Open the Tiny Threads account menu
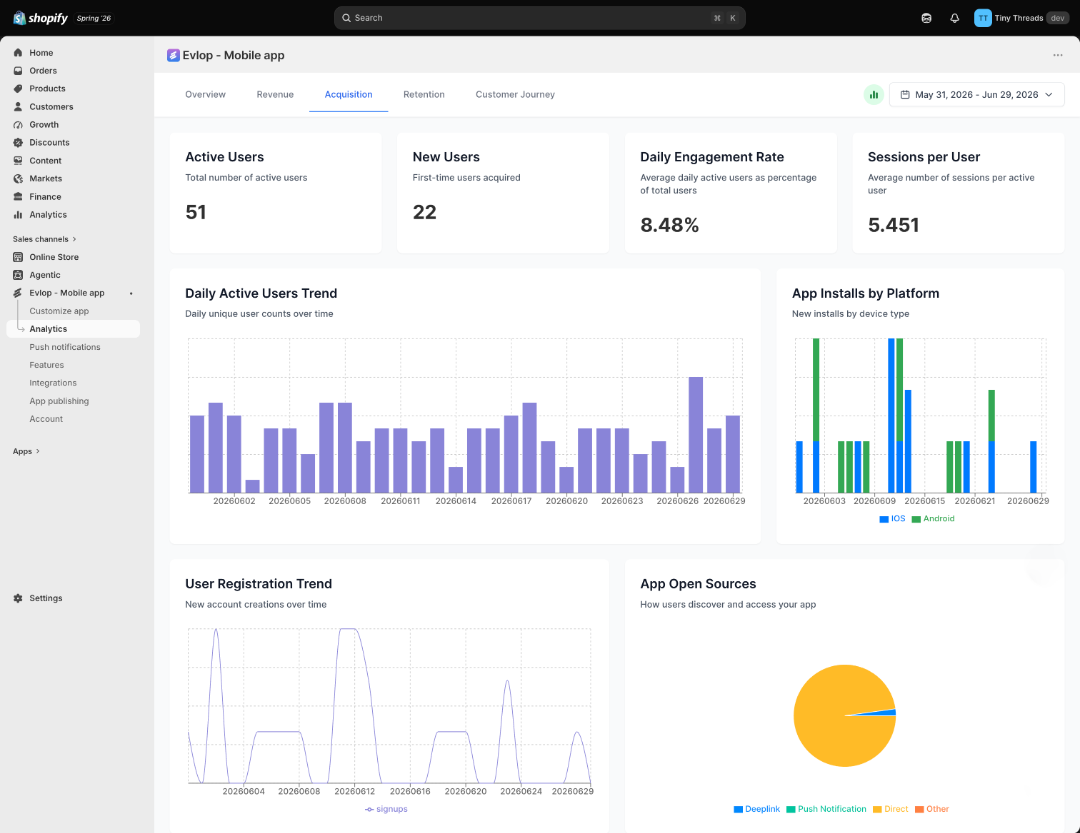The height and width of the screenshot is (833, 1080). (1020, 18)
